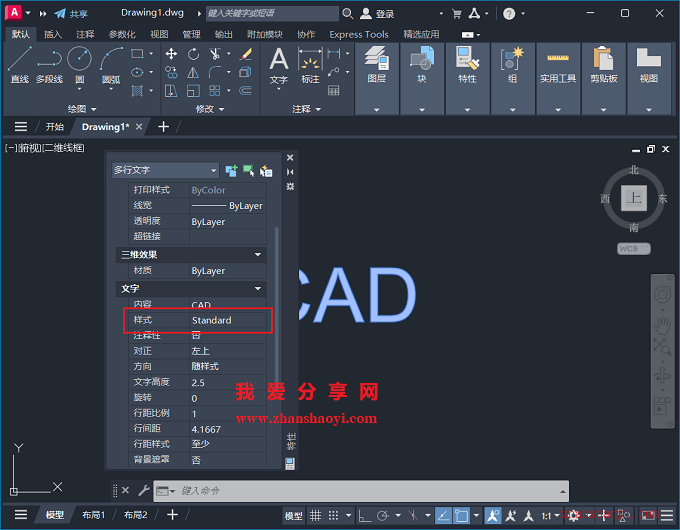Expand the 绘图 panel dropdown

82,109
